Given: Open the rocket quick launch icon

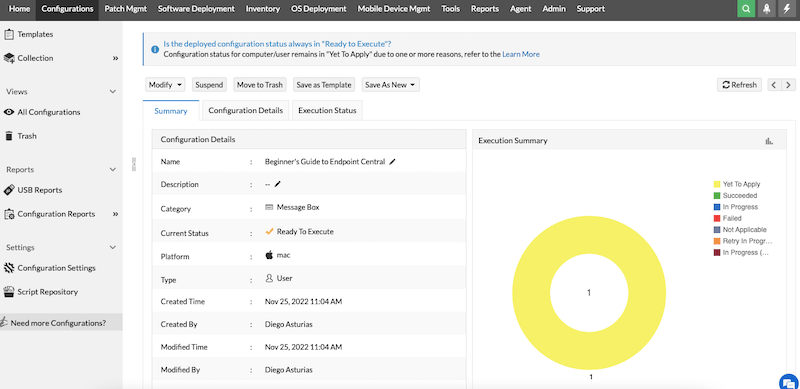Looking at the screenshot, I should click(x=766, y=9).
